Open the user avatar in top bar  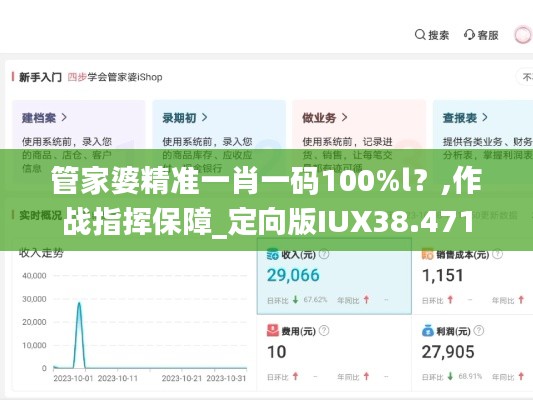(522, 35)
